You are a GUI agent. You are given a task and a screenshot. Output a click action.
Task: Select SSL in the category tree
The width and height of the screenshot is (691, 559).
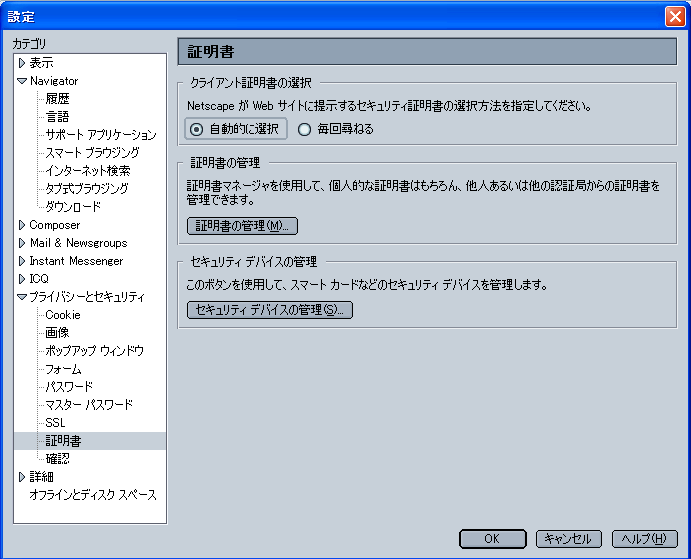pyautogui.click(x=55, y=423)
